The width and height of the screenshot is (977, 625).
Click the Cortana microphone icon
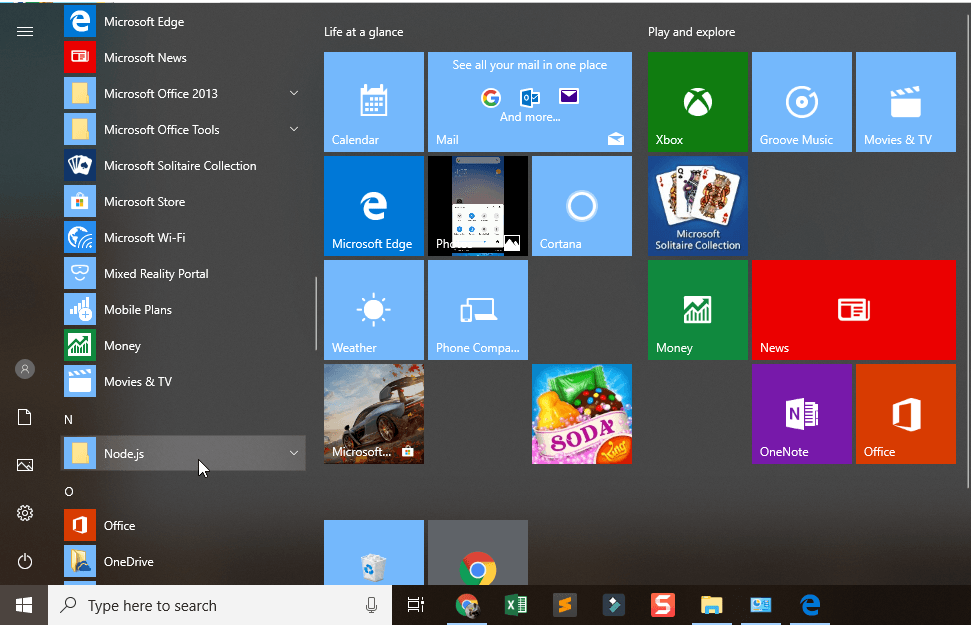[x=371, y=606]
